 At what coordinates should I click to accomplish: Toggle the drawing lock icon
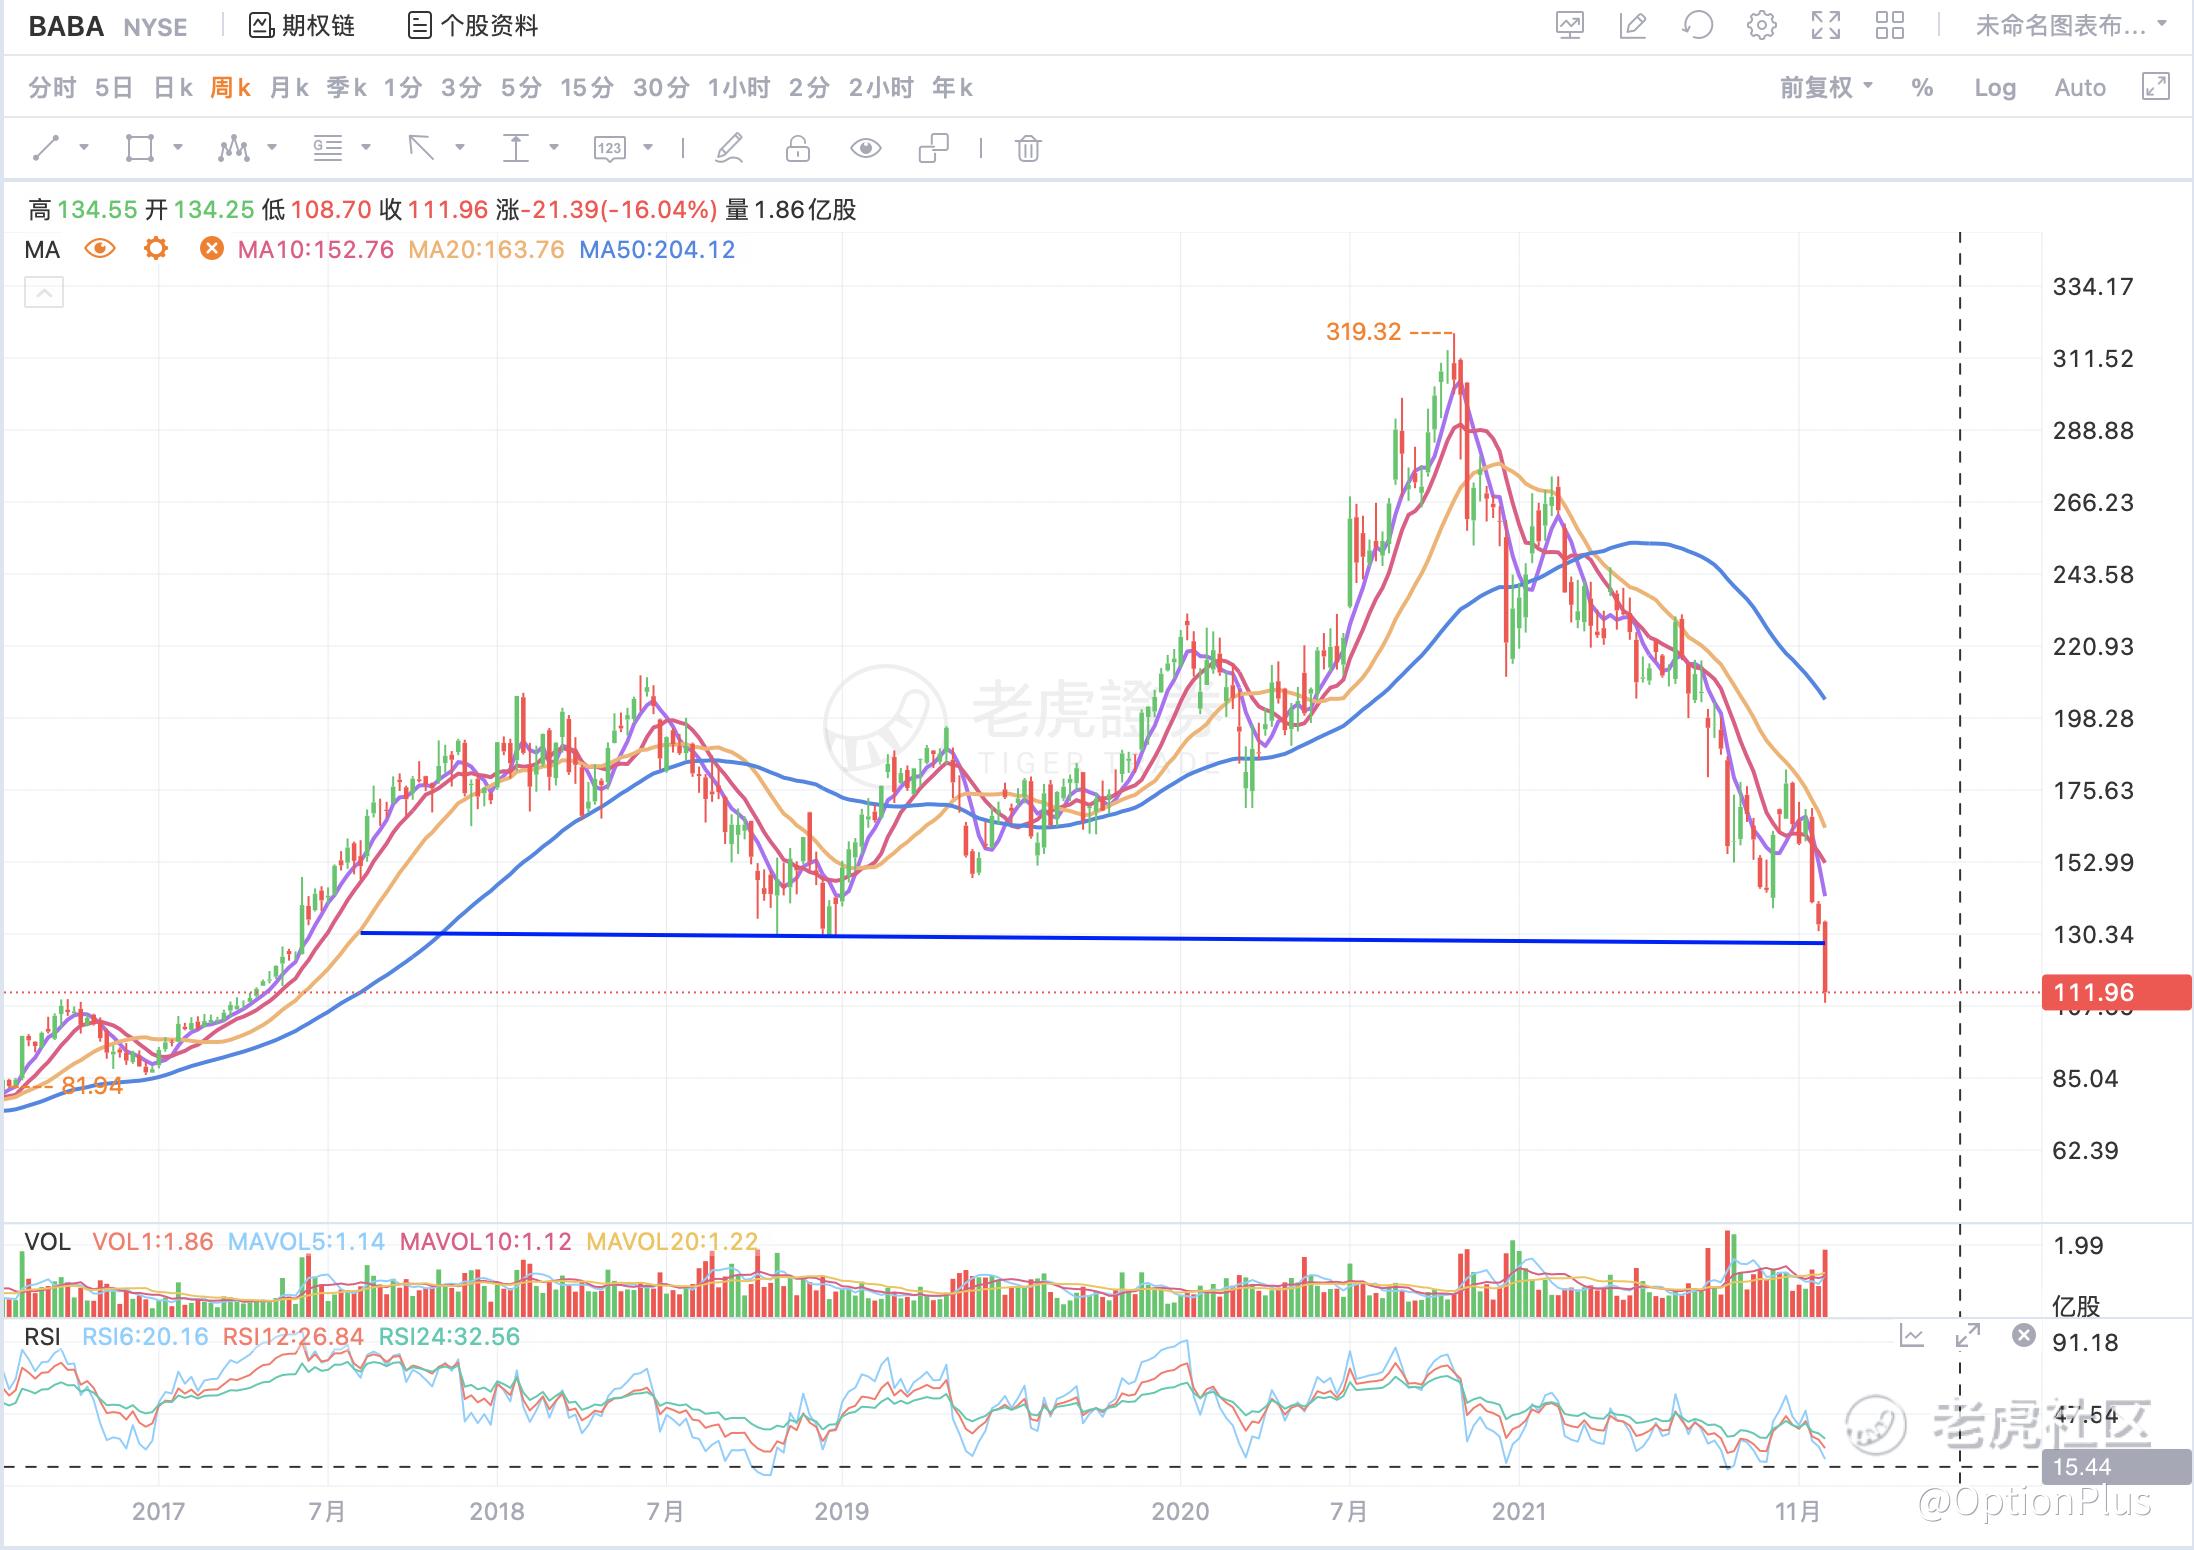click(797, 148)
